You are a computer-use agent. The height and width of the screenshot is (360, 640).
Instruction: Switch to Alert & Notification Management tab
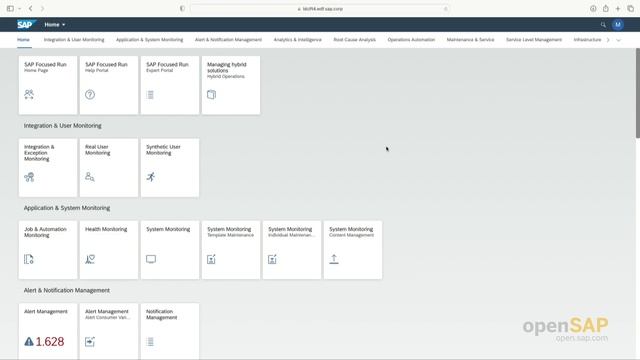coord(228,40)
